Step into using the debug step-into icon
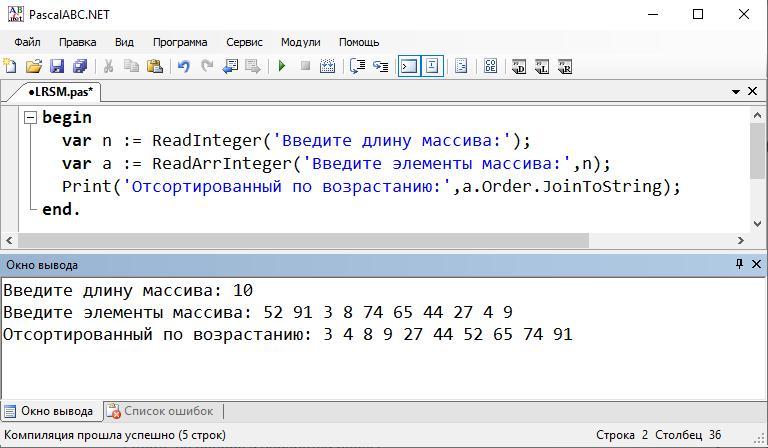768x448 pixels. [x=381, y=66]
